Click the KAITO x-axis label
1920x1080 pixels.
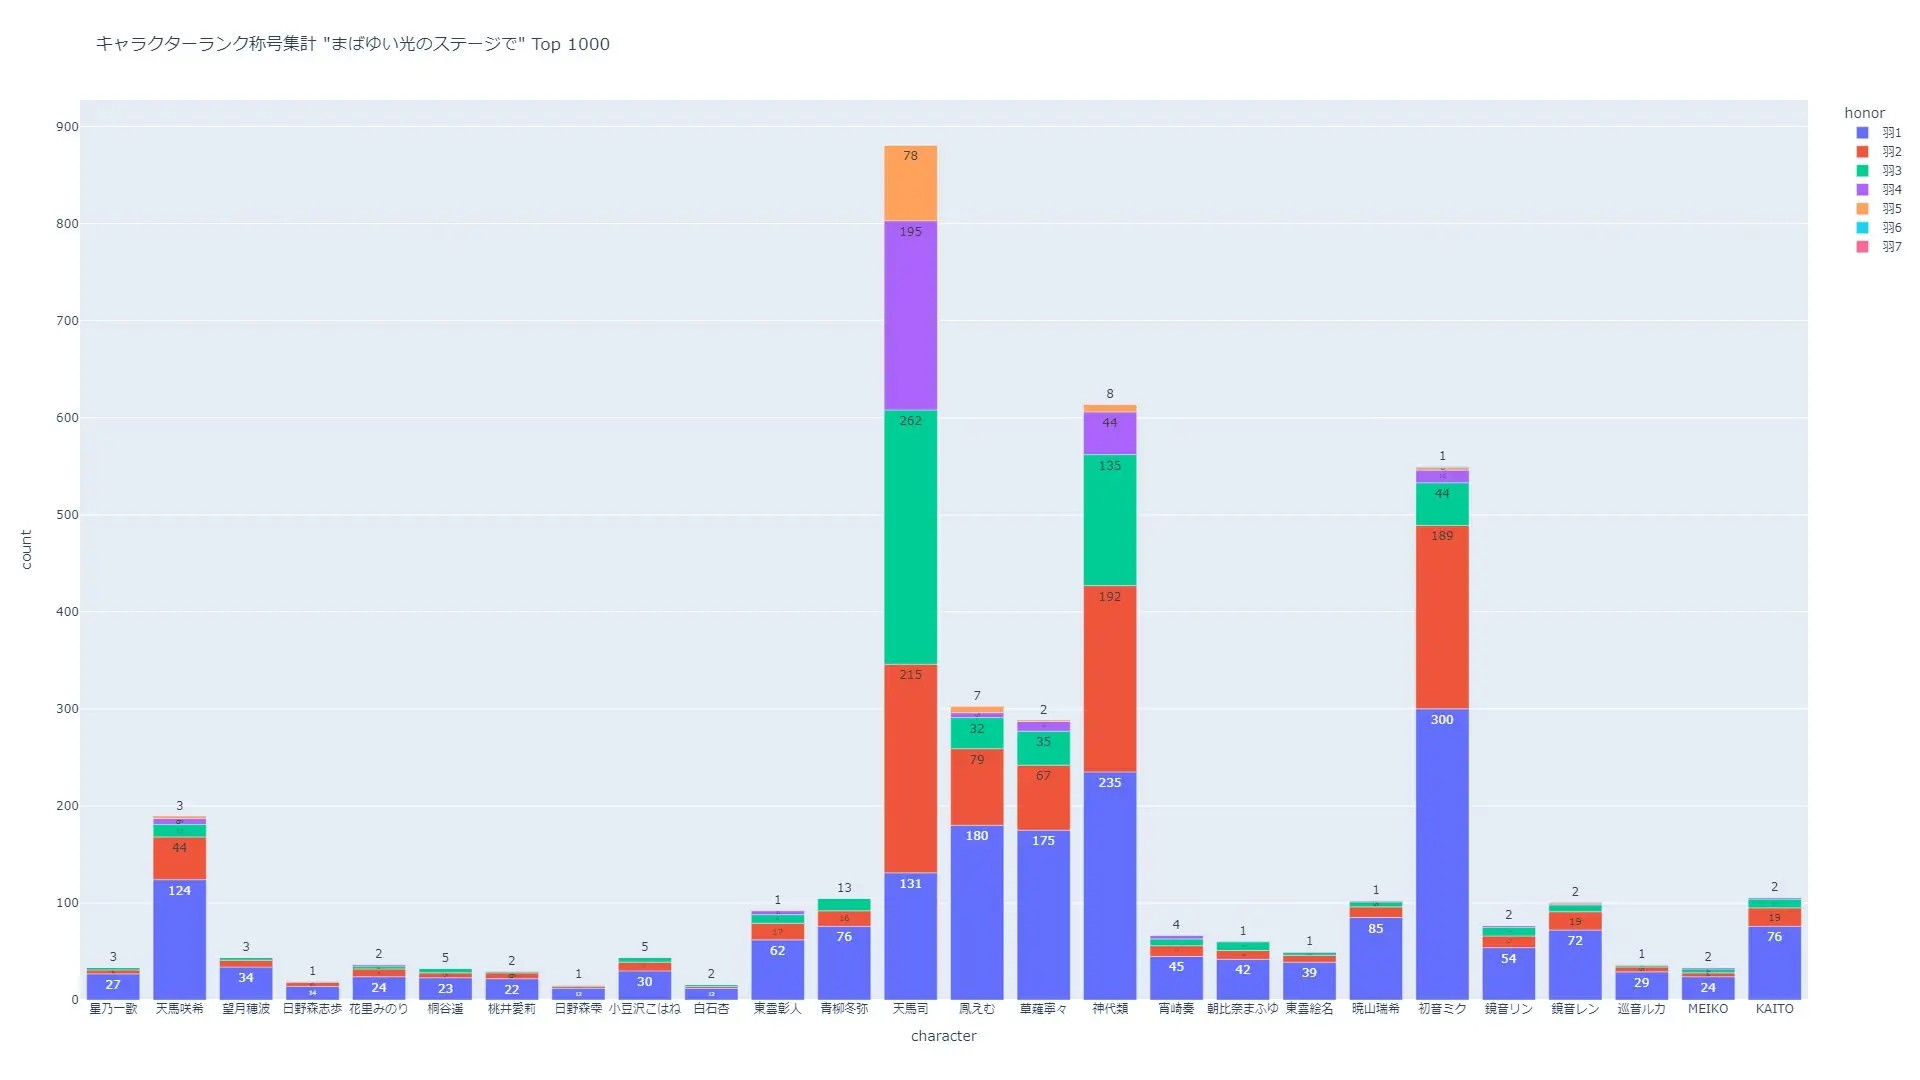click(1774, 1009)
